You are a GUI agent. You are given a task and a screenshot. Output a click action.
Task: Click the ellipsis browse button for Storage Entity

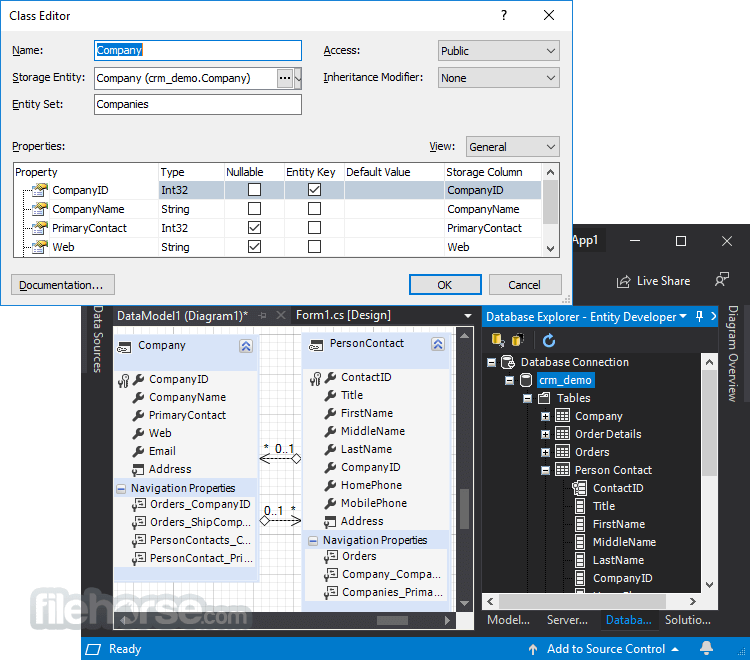[285, 78]
